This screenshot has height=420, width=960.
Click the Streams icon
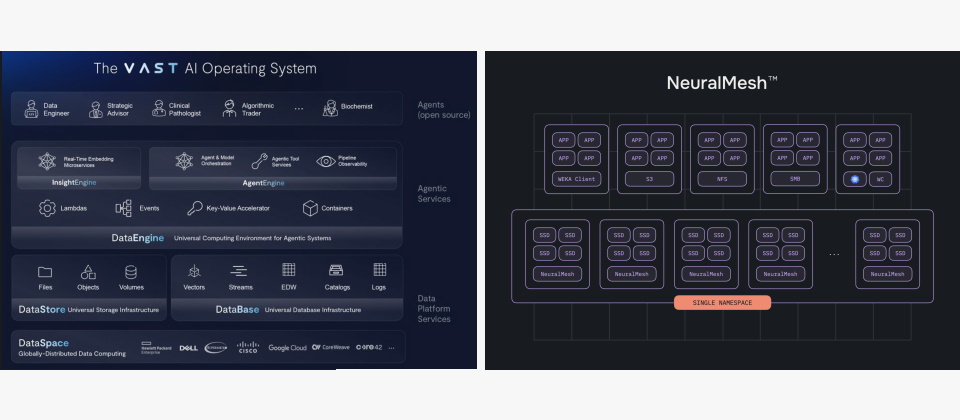coord(240,271)
